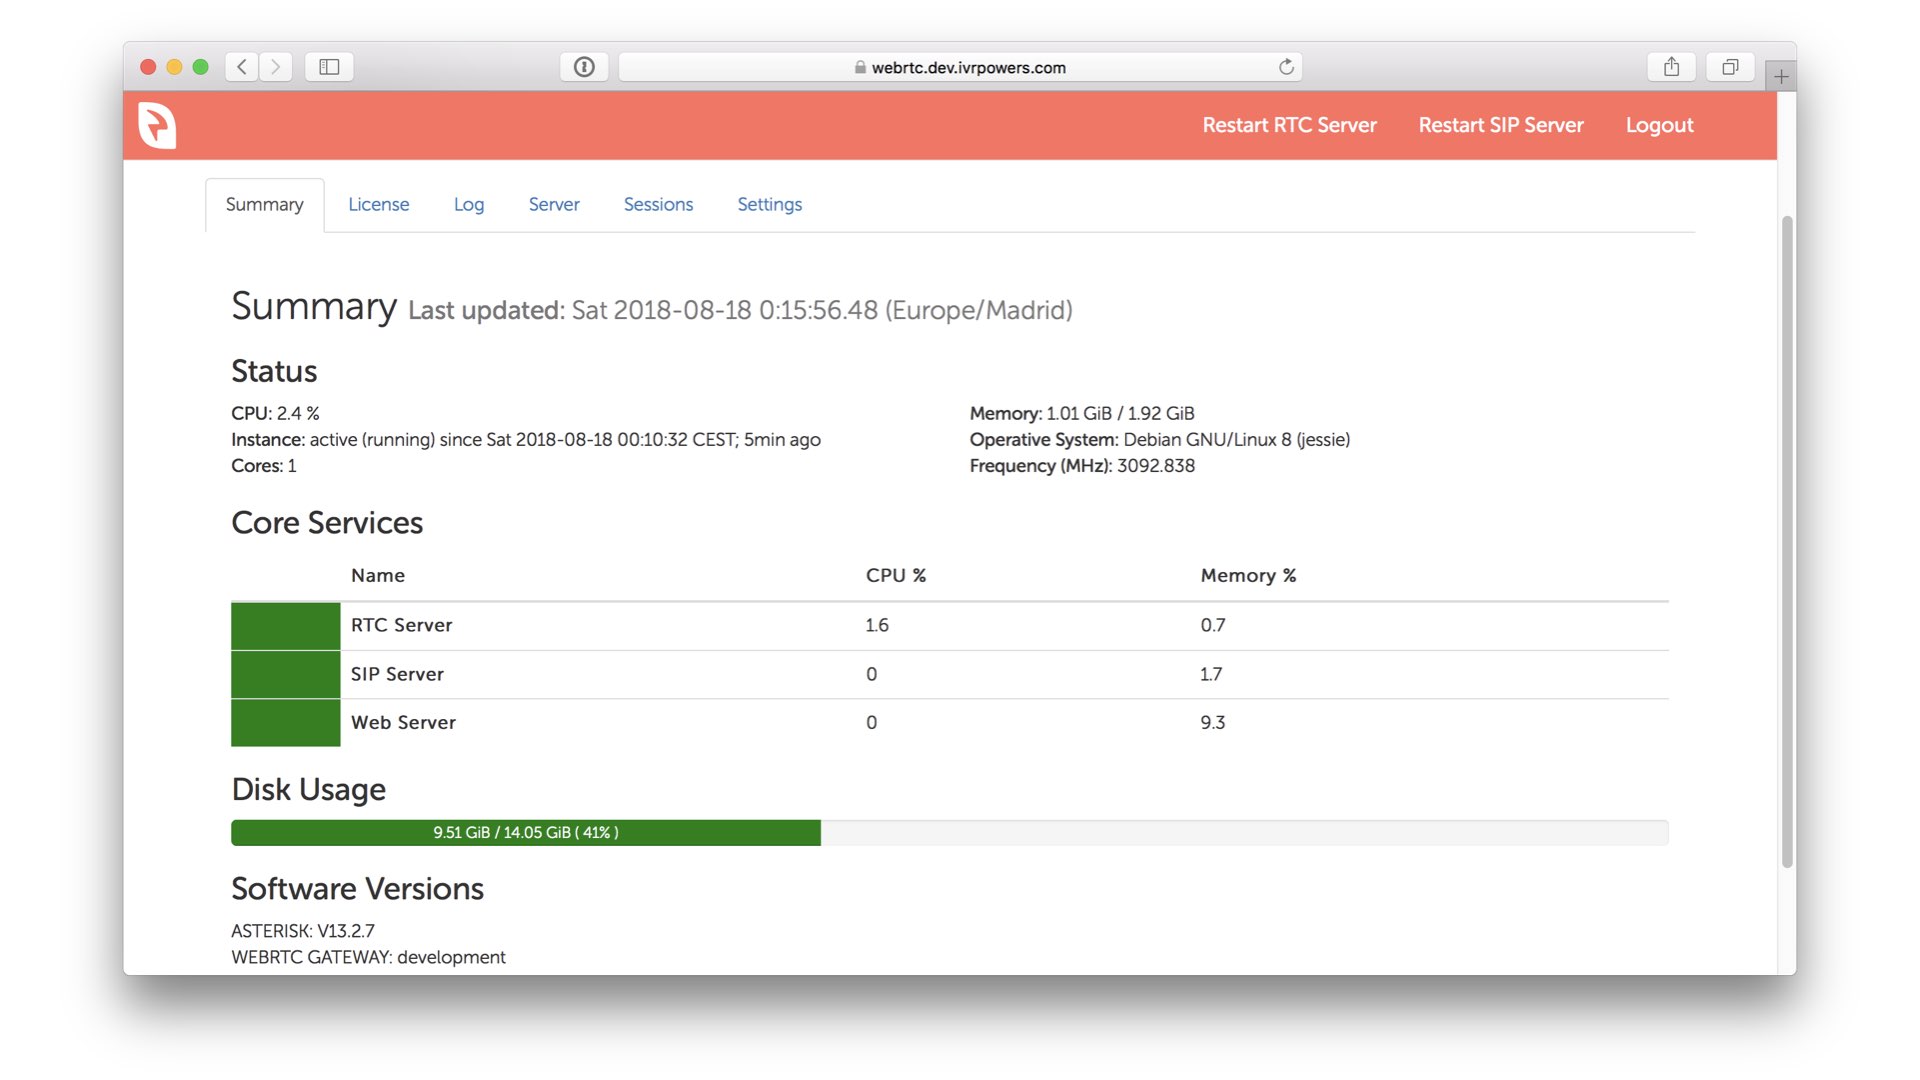Screen dimensions: 1920x1080
Task: Show the tab overview icon
Action: [1730, 67]
